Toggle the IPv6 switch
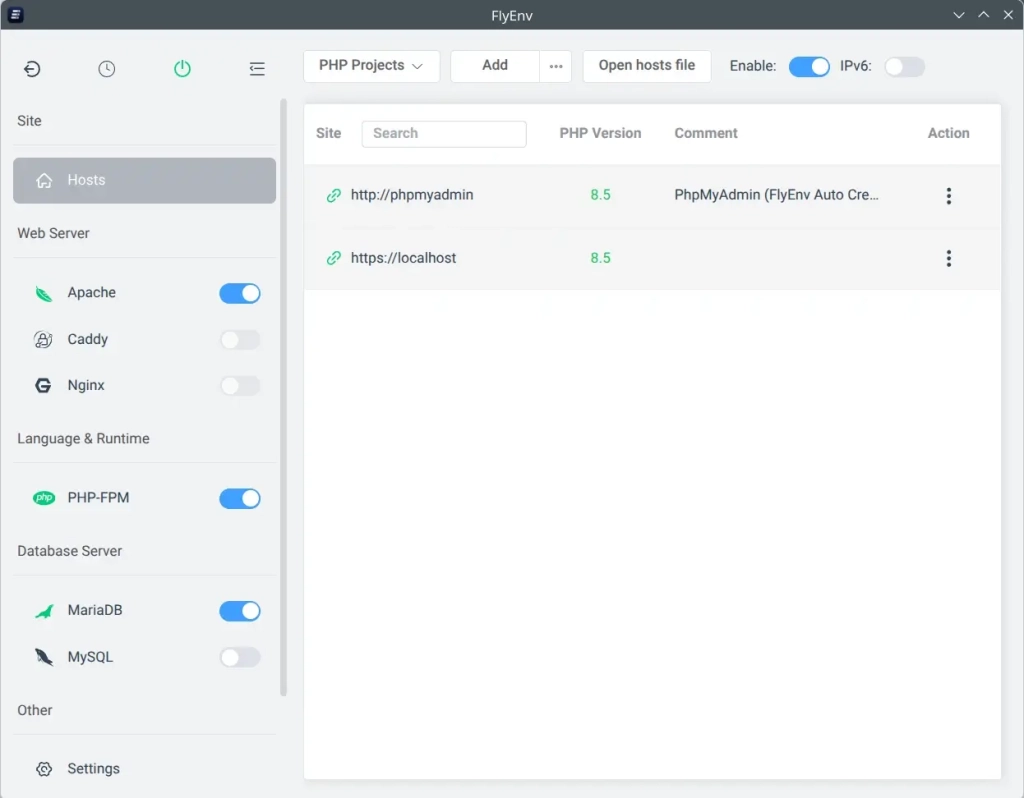This screenshot has height=798, width=1024. [x=904, y=66]
